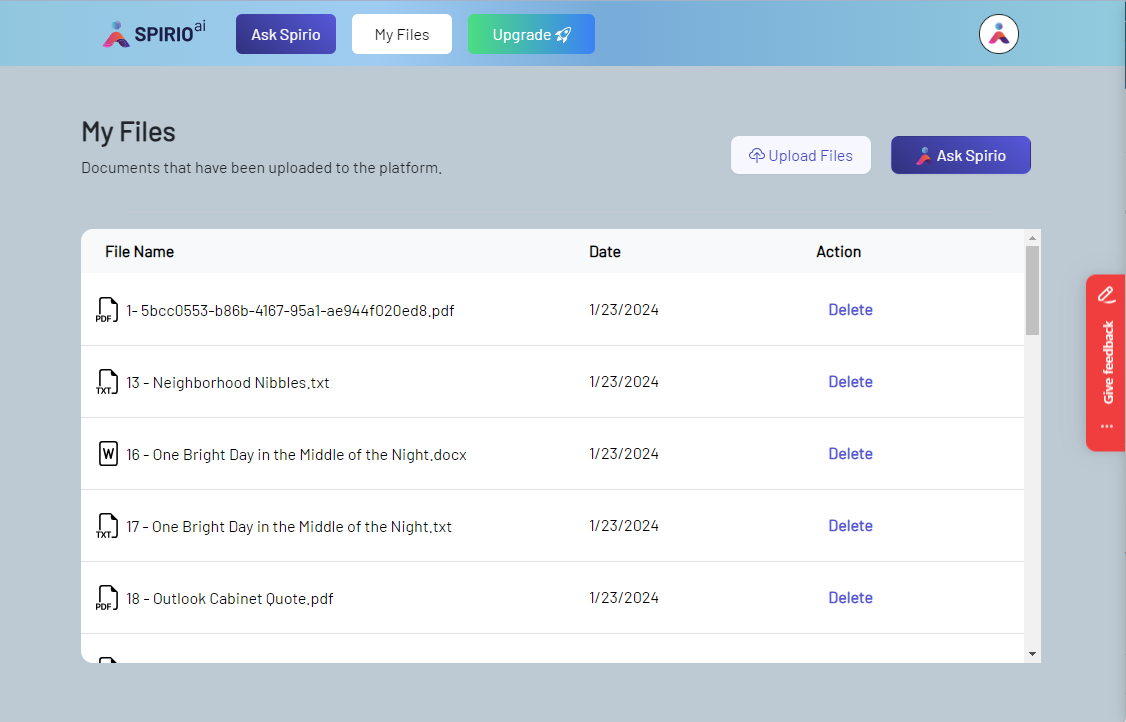
Task: Click file list scrollbar up arrow
Action: pyautogui.click(x=1032, y=238)
